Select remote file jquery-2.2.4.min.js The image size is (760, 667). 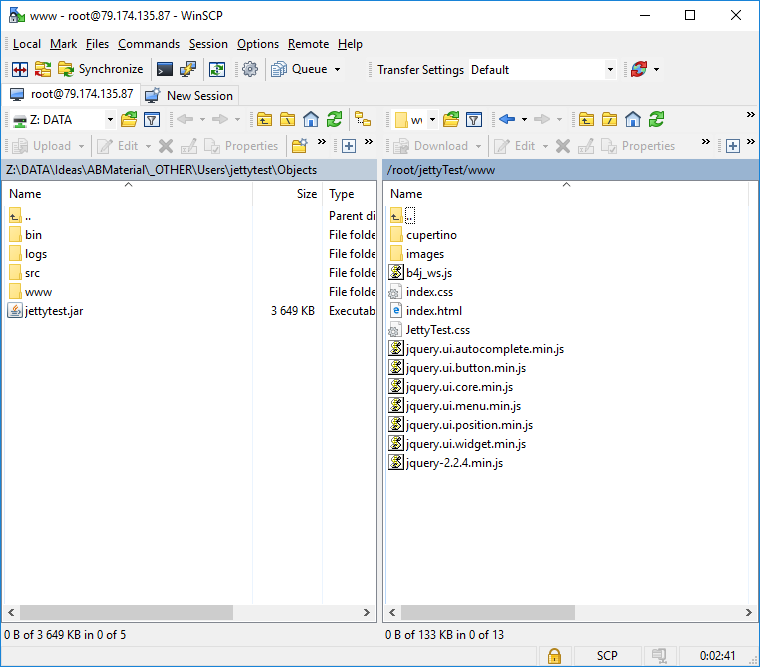pyautogui.click(x=446, y=463)
